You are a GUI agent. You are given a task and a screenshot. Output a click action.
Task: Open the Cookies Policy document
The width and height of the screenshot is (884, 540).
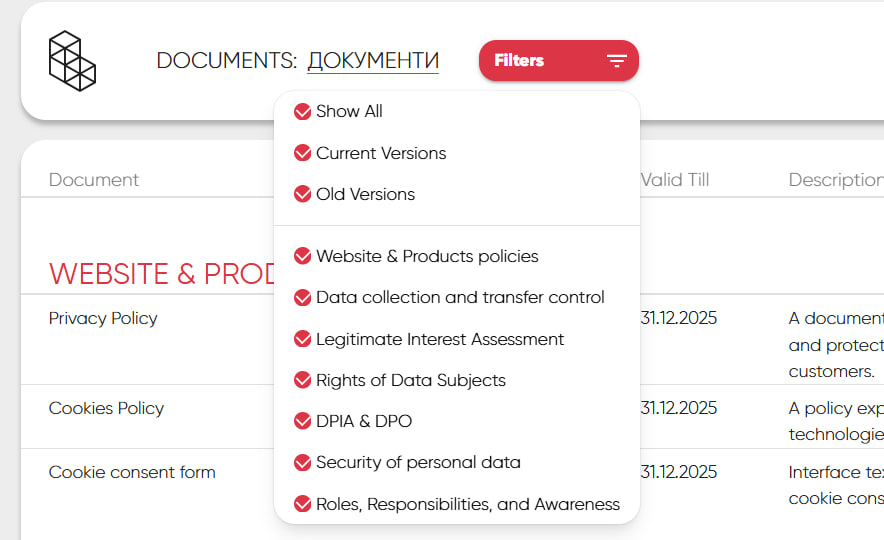107,408
